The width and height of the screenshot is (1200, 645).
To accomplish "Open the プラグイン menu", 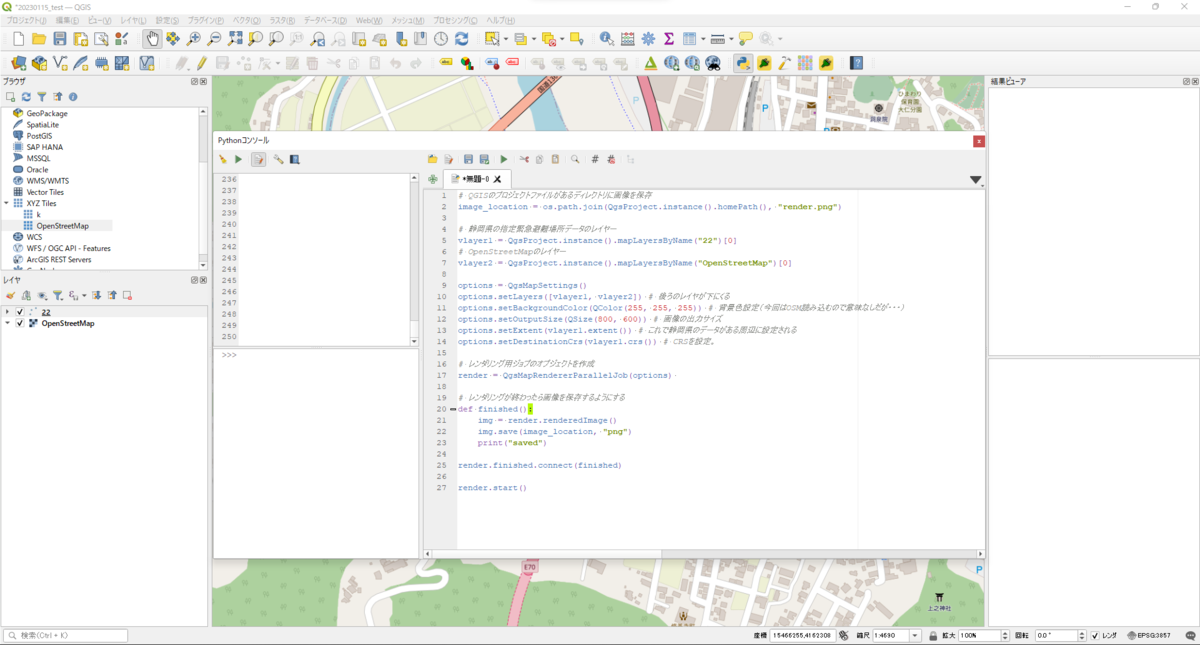I will point(205,20).
